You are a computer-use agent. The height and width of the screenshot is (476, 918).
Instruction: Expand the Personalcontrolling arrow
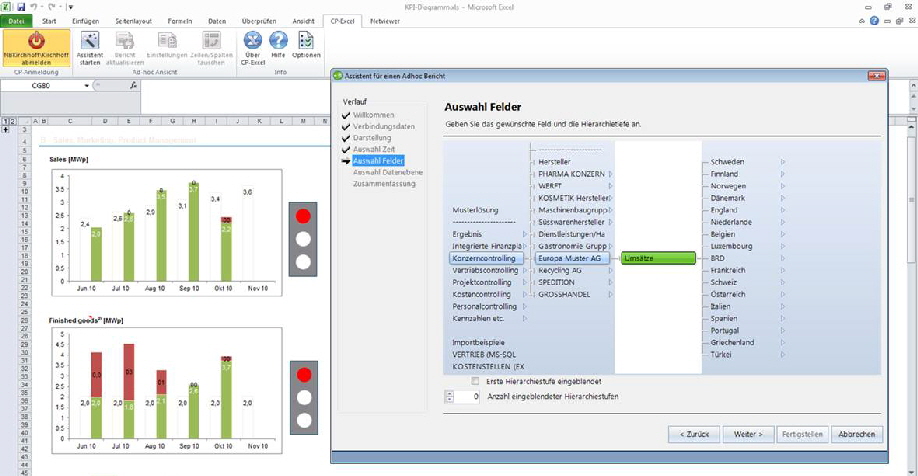pos(525,306)
